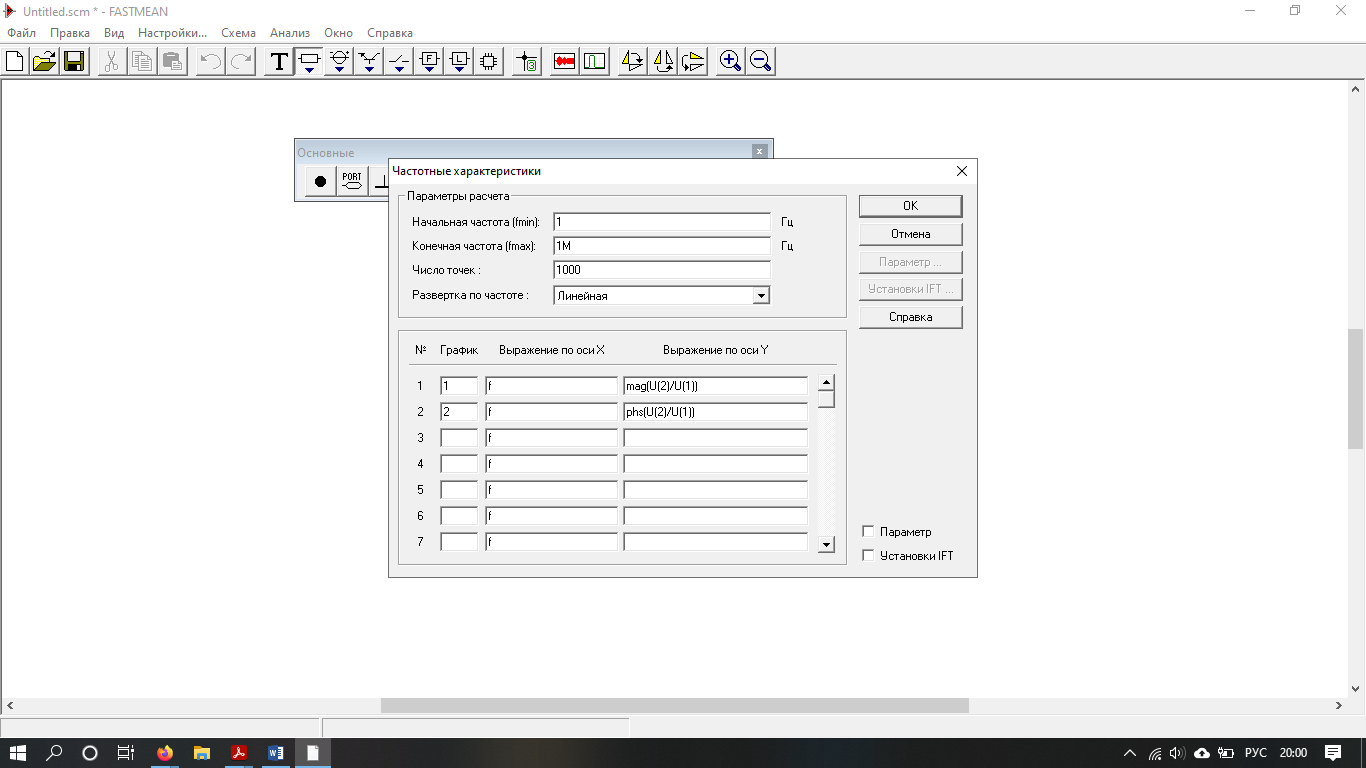Viewport: 1366px width, 768px height.
Task: Zoom out with magnifier minus icon
Action: (x=760, y=62)
